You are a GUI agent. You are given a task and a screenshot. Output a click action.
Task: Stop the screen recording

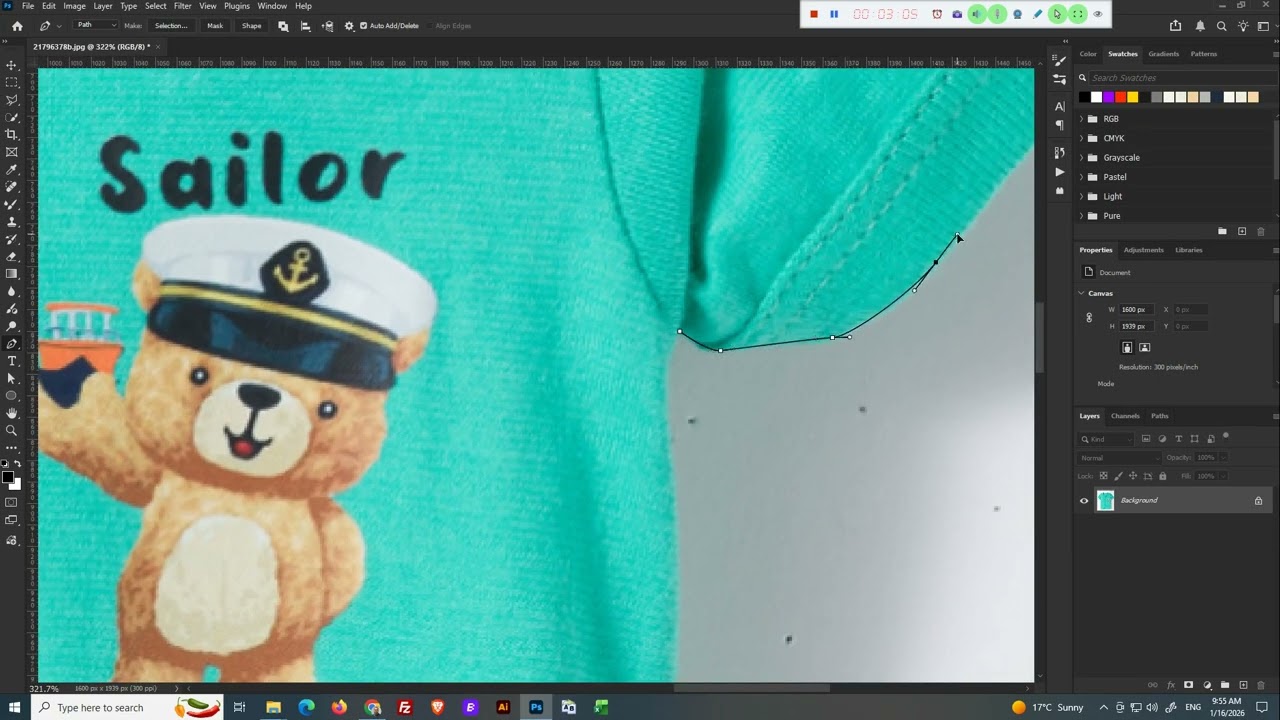[x=814, y=14]
